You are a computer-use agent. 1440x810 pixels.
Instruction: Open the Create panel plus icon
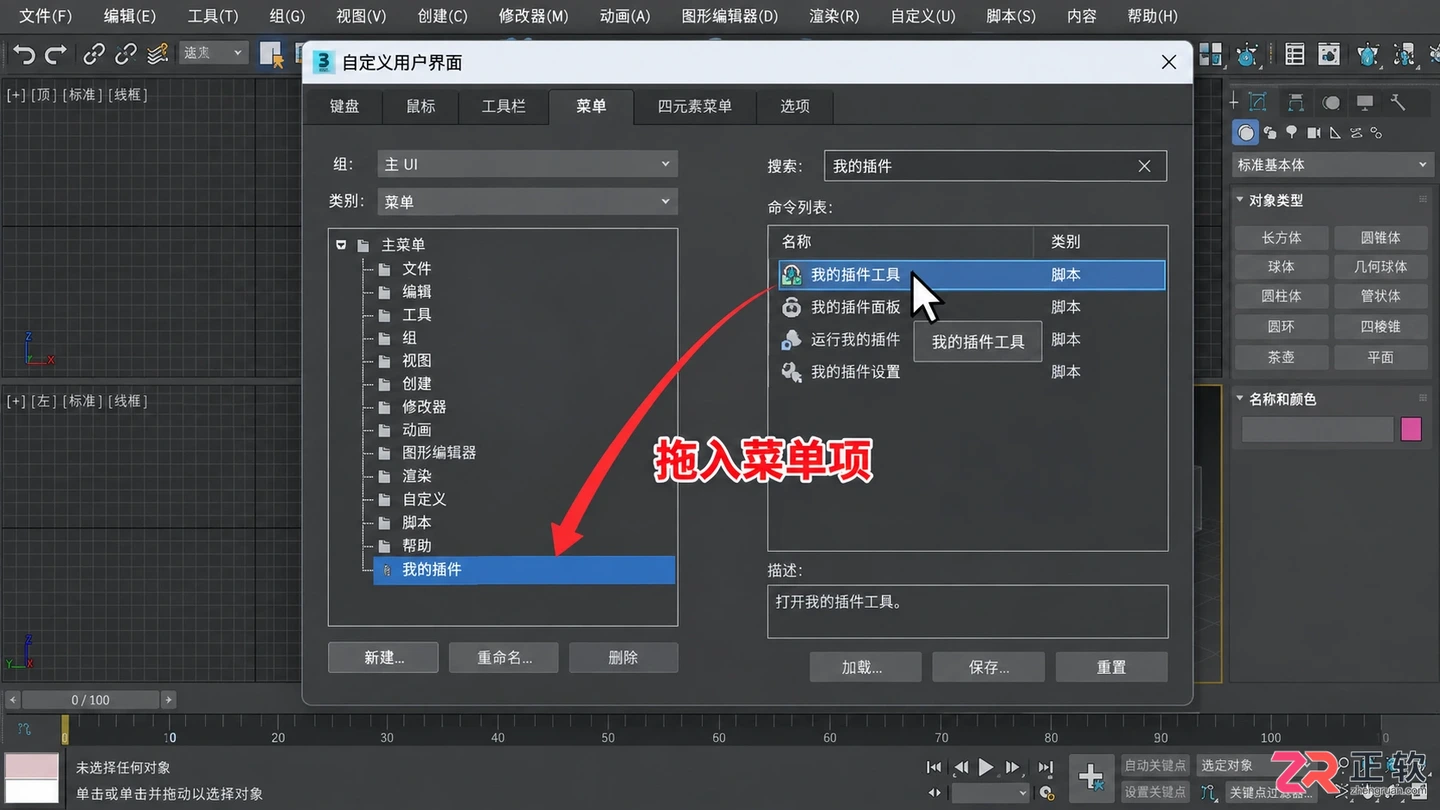(1233, 102)
